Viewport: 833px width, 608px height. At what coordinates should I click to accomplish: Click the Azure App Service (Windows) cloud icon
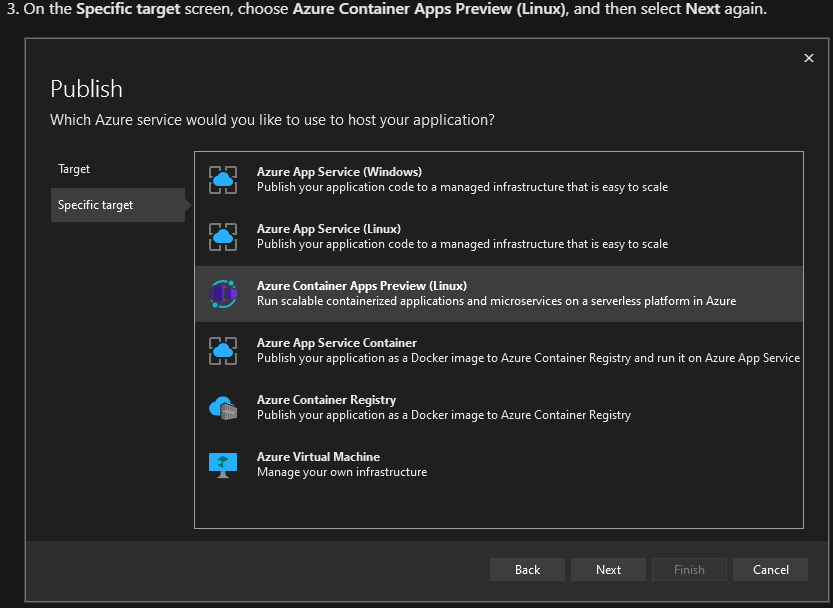coord(223,180)
